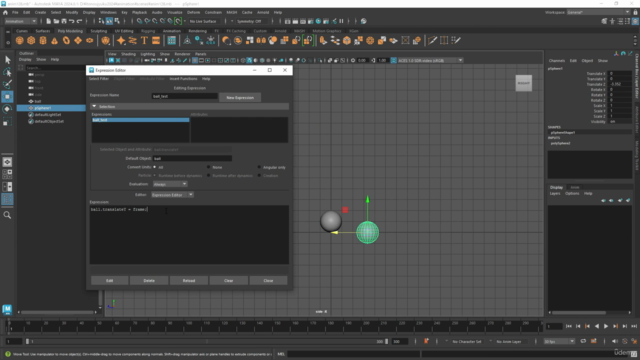Click the polygon Type text tool icon
Screen dimensions: 640x360
pos(144,40)
